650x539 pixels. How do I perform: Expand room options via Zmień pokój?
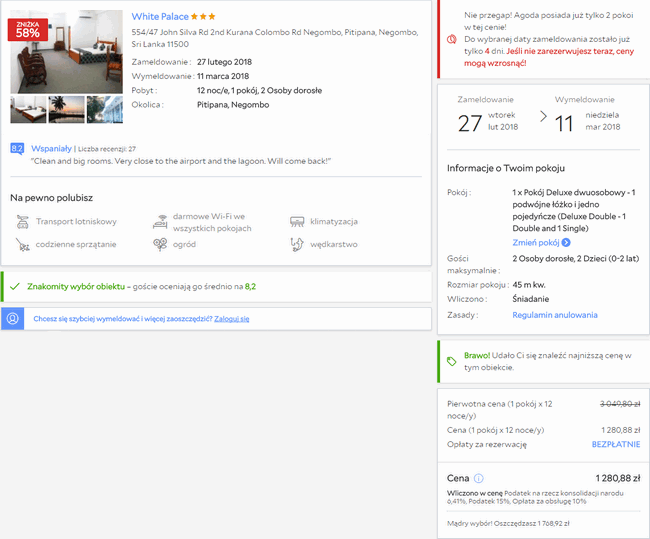[x=540, y=242]
